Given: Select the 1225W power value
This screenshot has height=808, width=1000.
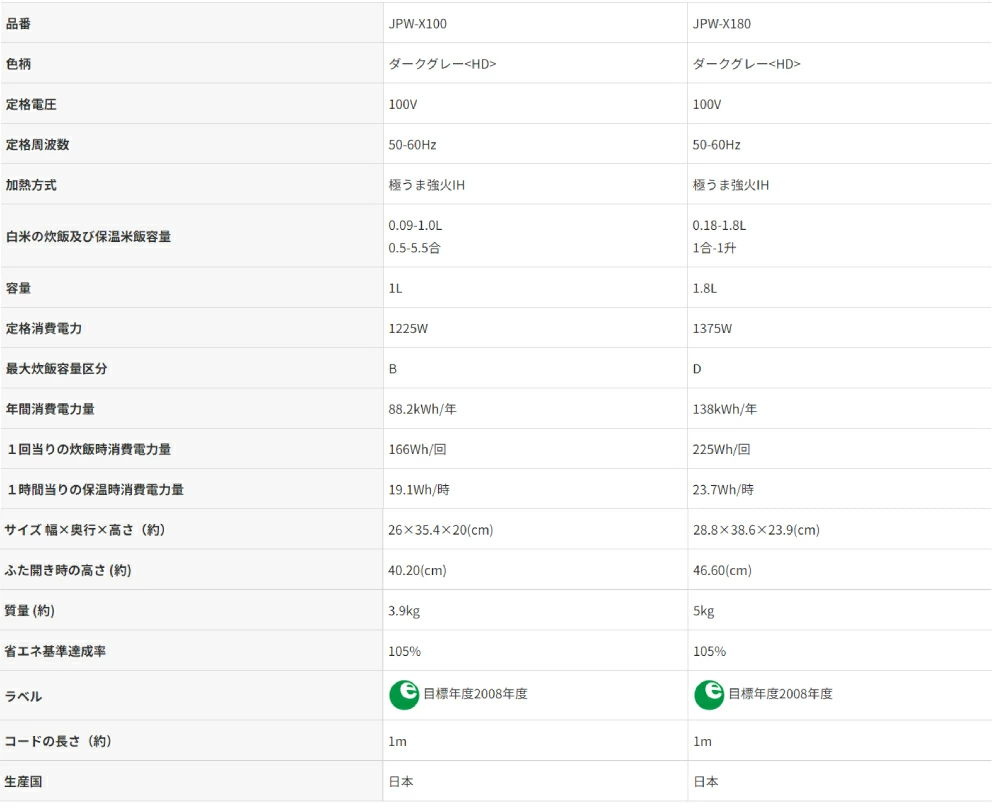Looking at the screenshot, I should click(408, 328).
